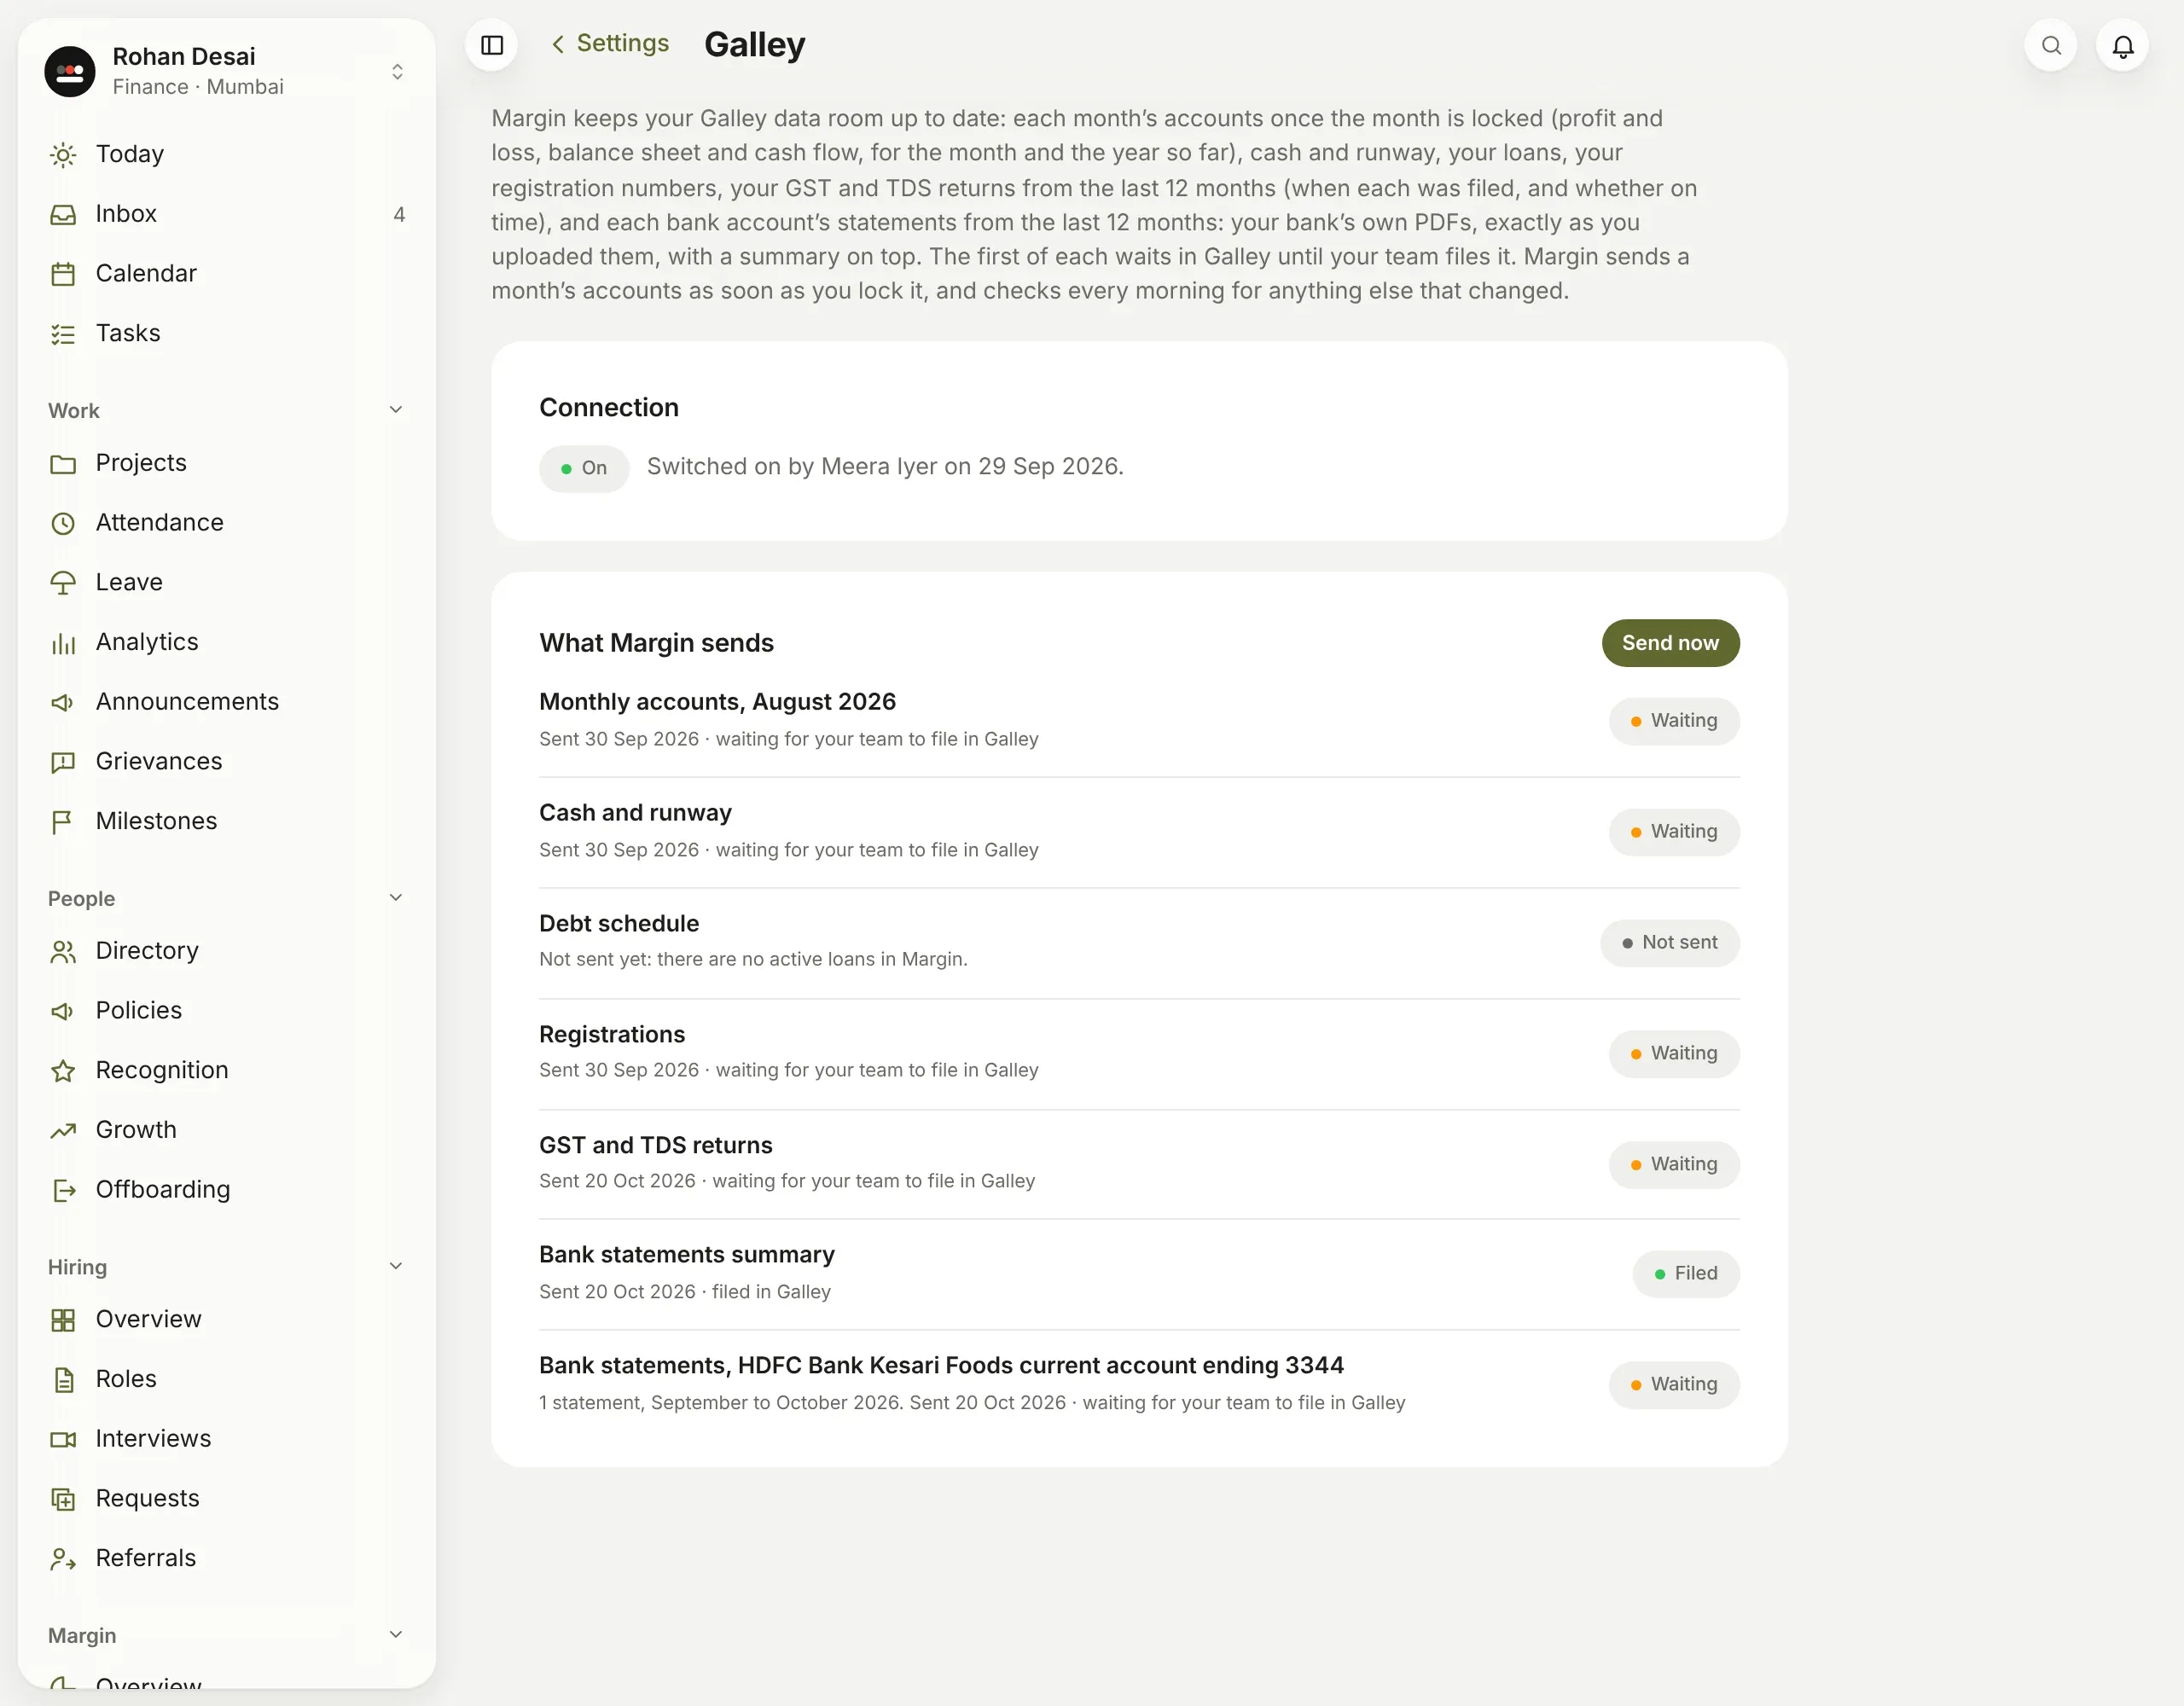Click the Attendance clock icon

[63, 523]
